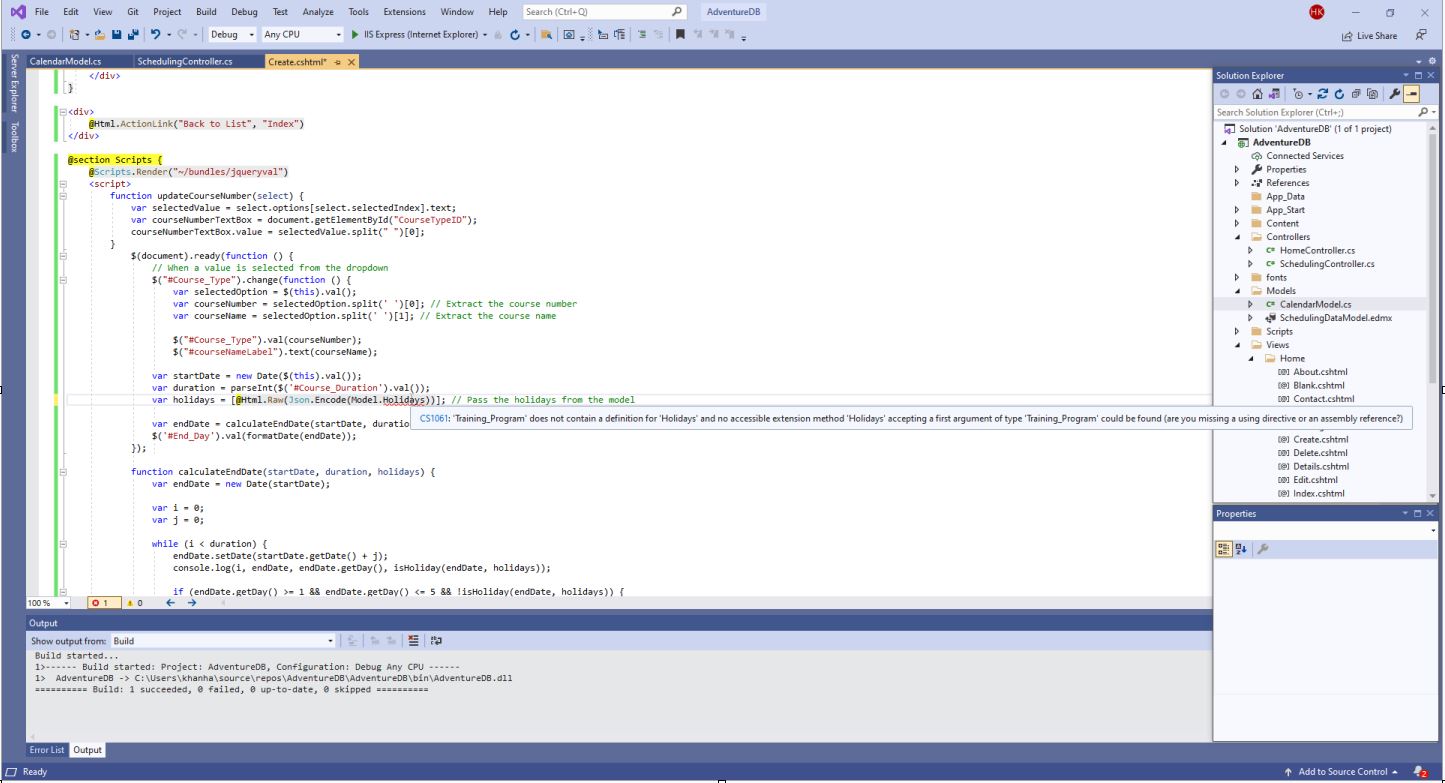Click the Save All toolbar icon
This screenshot has height=783, width=1445.
(x=133, y=35)
